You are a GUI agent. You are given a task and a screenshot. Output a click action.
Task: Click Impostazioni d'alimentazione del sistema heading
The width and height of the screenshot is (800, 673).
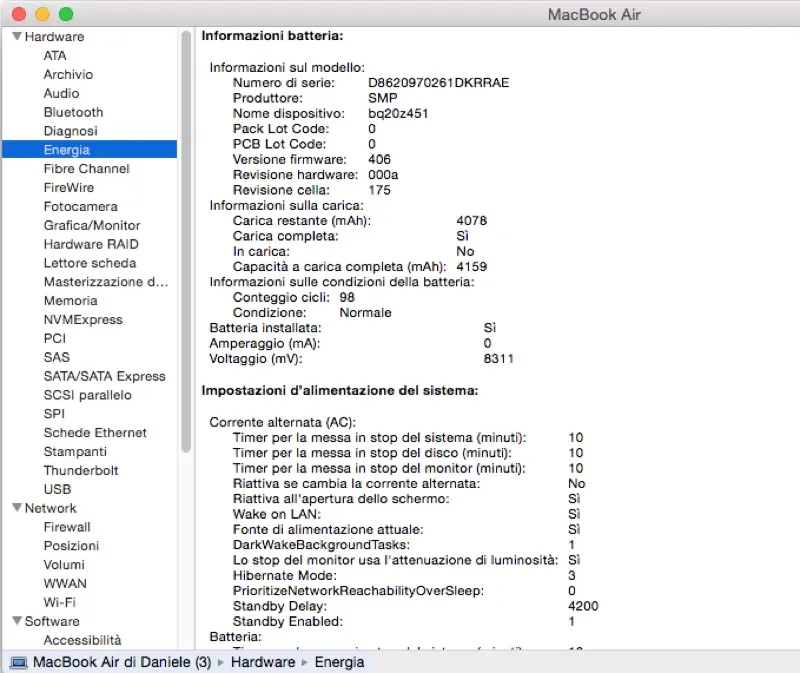[x=340, y=391]
